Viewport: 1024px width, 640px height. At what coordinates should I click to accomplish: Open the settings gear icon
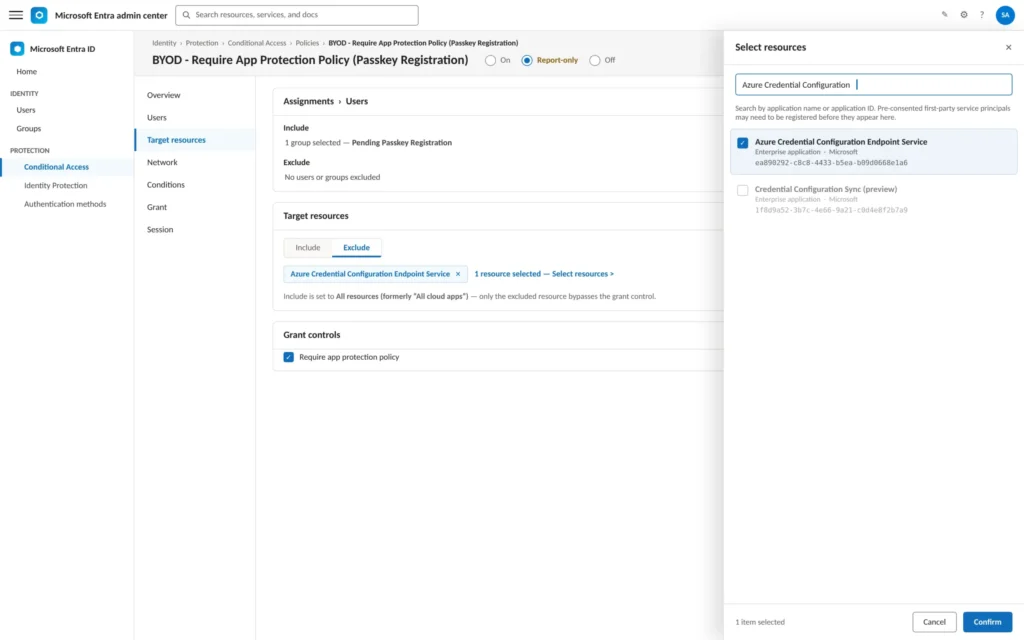coord(963,14)
